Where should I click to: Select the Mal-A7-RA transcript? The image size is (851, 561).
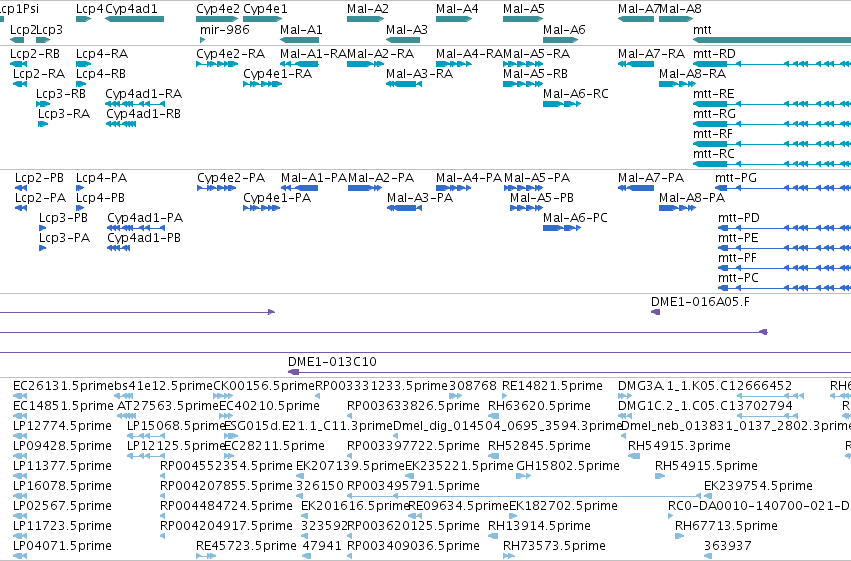point(636,64)
